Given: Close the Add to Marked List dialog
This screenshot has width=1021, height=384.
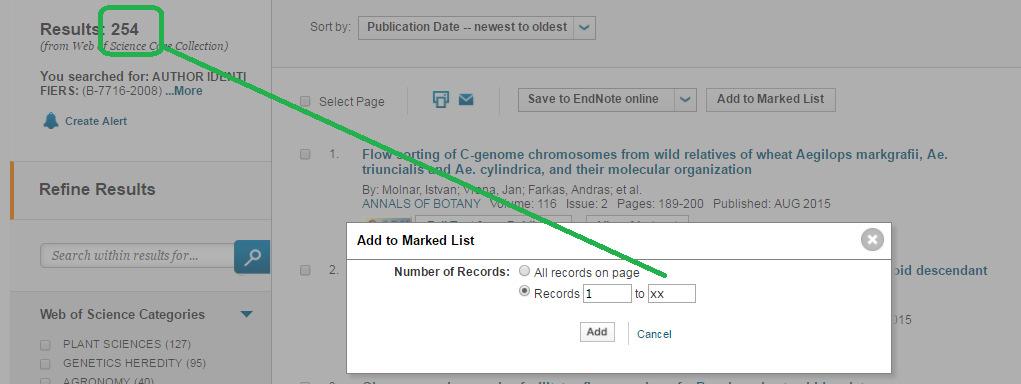Looking at the screenshot, I should (x=872, y=240).
